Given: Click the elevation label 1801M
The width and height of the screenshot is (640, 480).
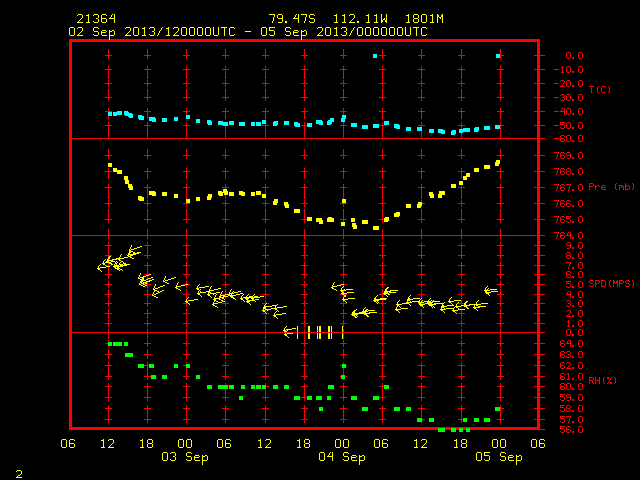Looking at the screenshot, I should click(x=424, y=19).
